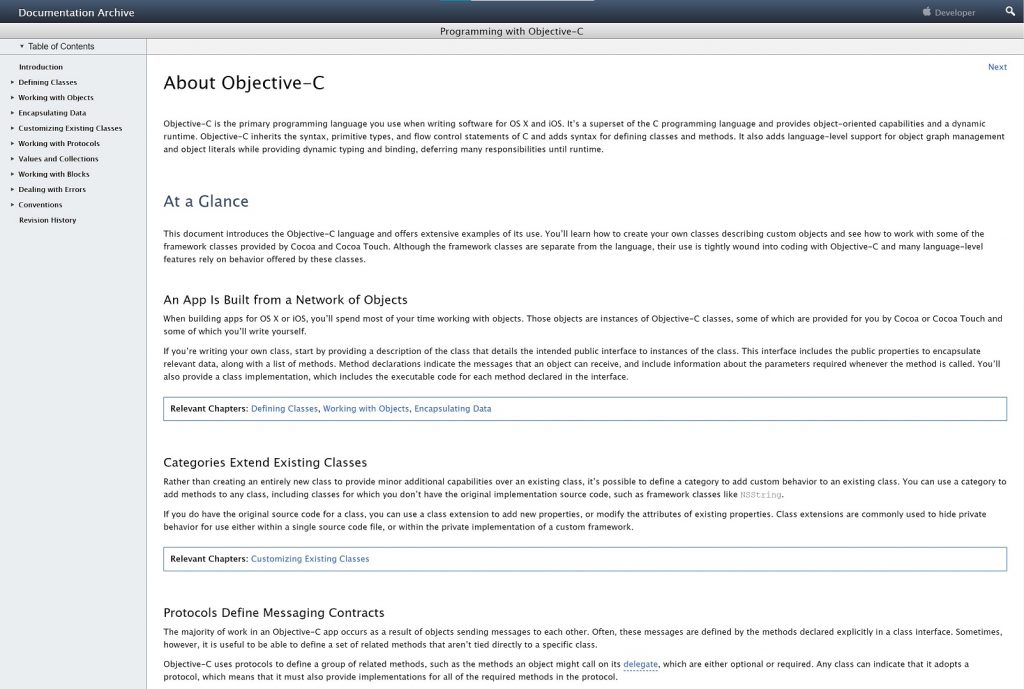Open the delegate glossary link
This screenshot has width=1024, height=689.
click(641, 664)
